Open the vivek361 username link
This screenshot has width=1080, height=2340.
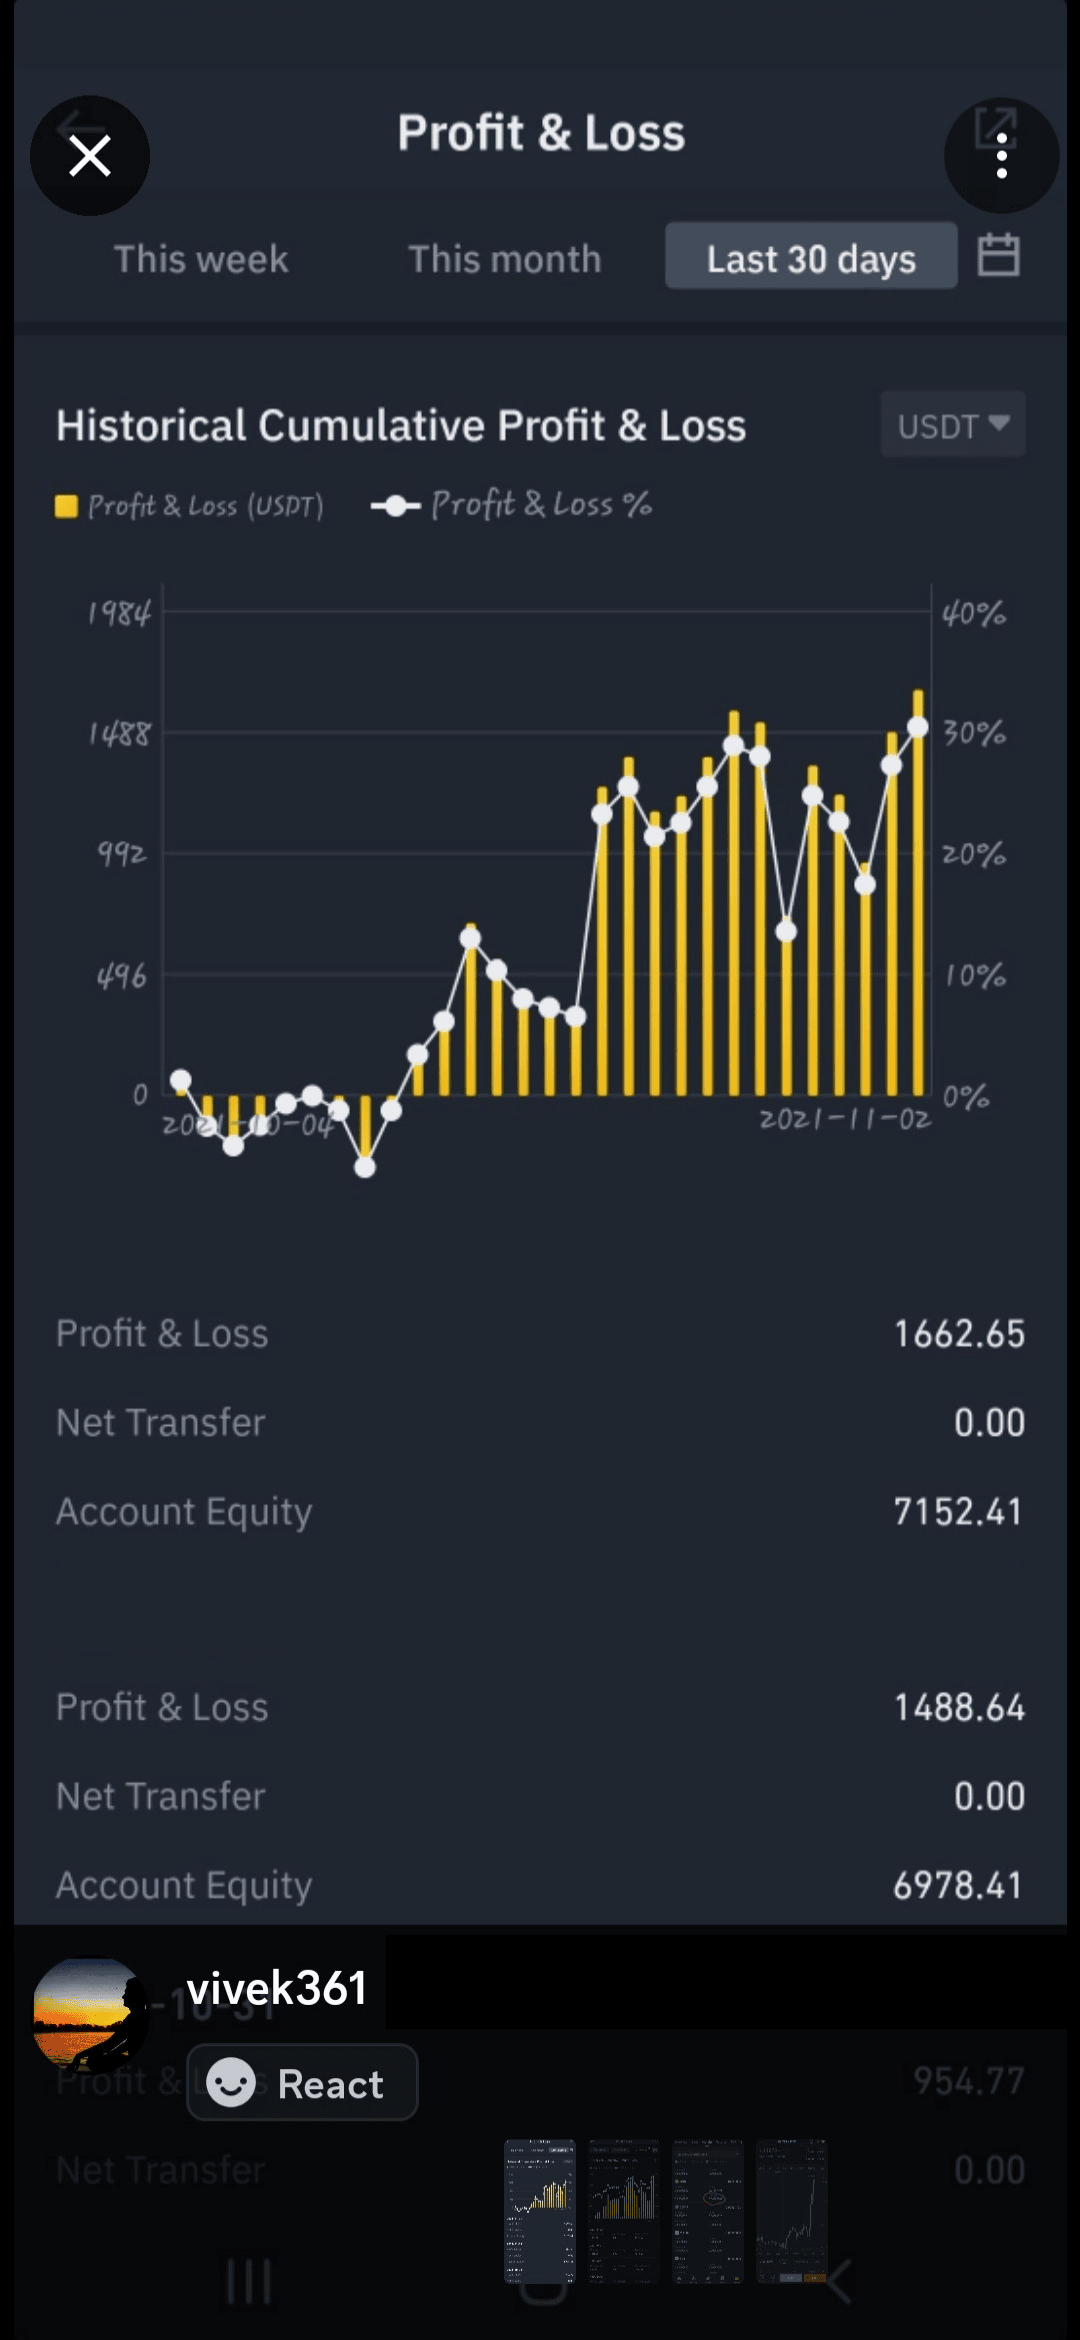276,1989
